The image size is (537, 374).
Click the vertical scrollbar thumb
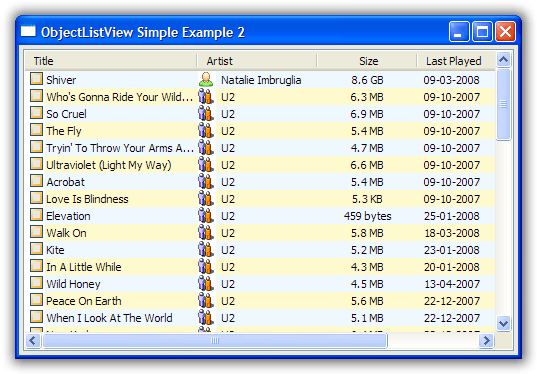pyautogui.click(x=503, y=104)
